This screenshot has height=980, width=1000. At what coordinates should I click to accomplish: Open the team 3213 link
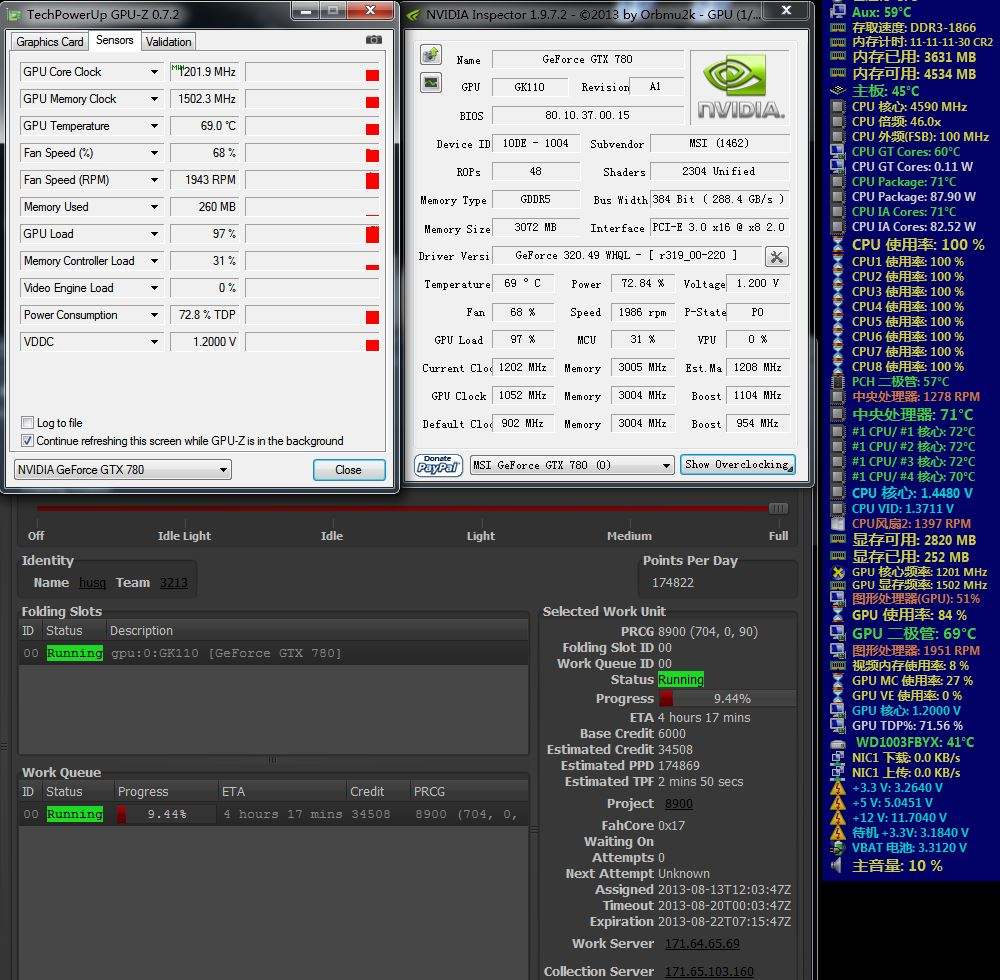173,583
